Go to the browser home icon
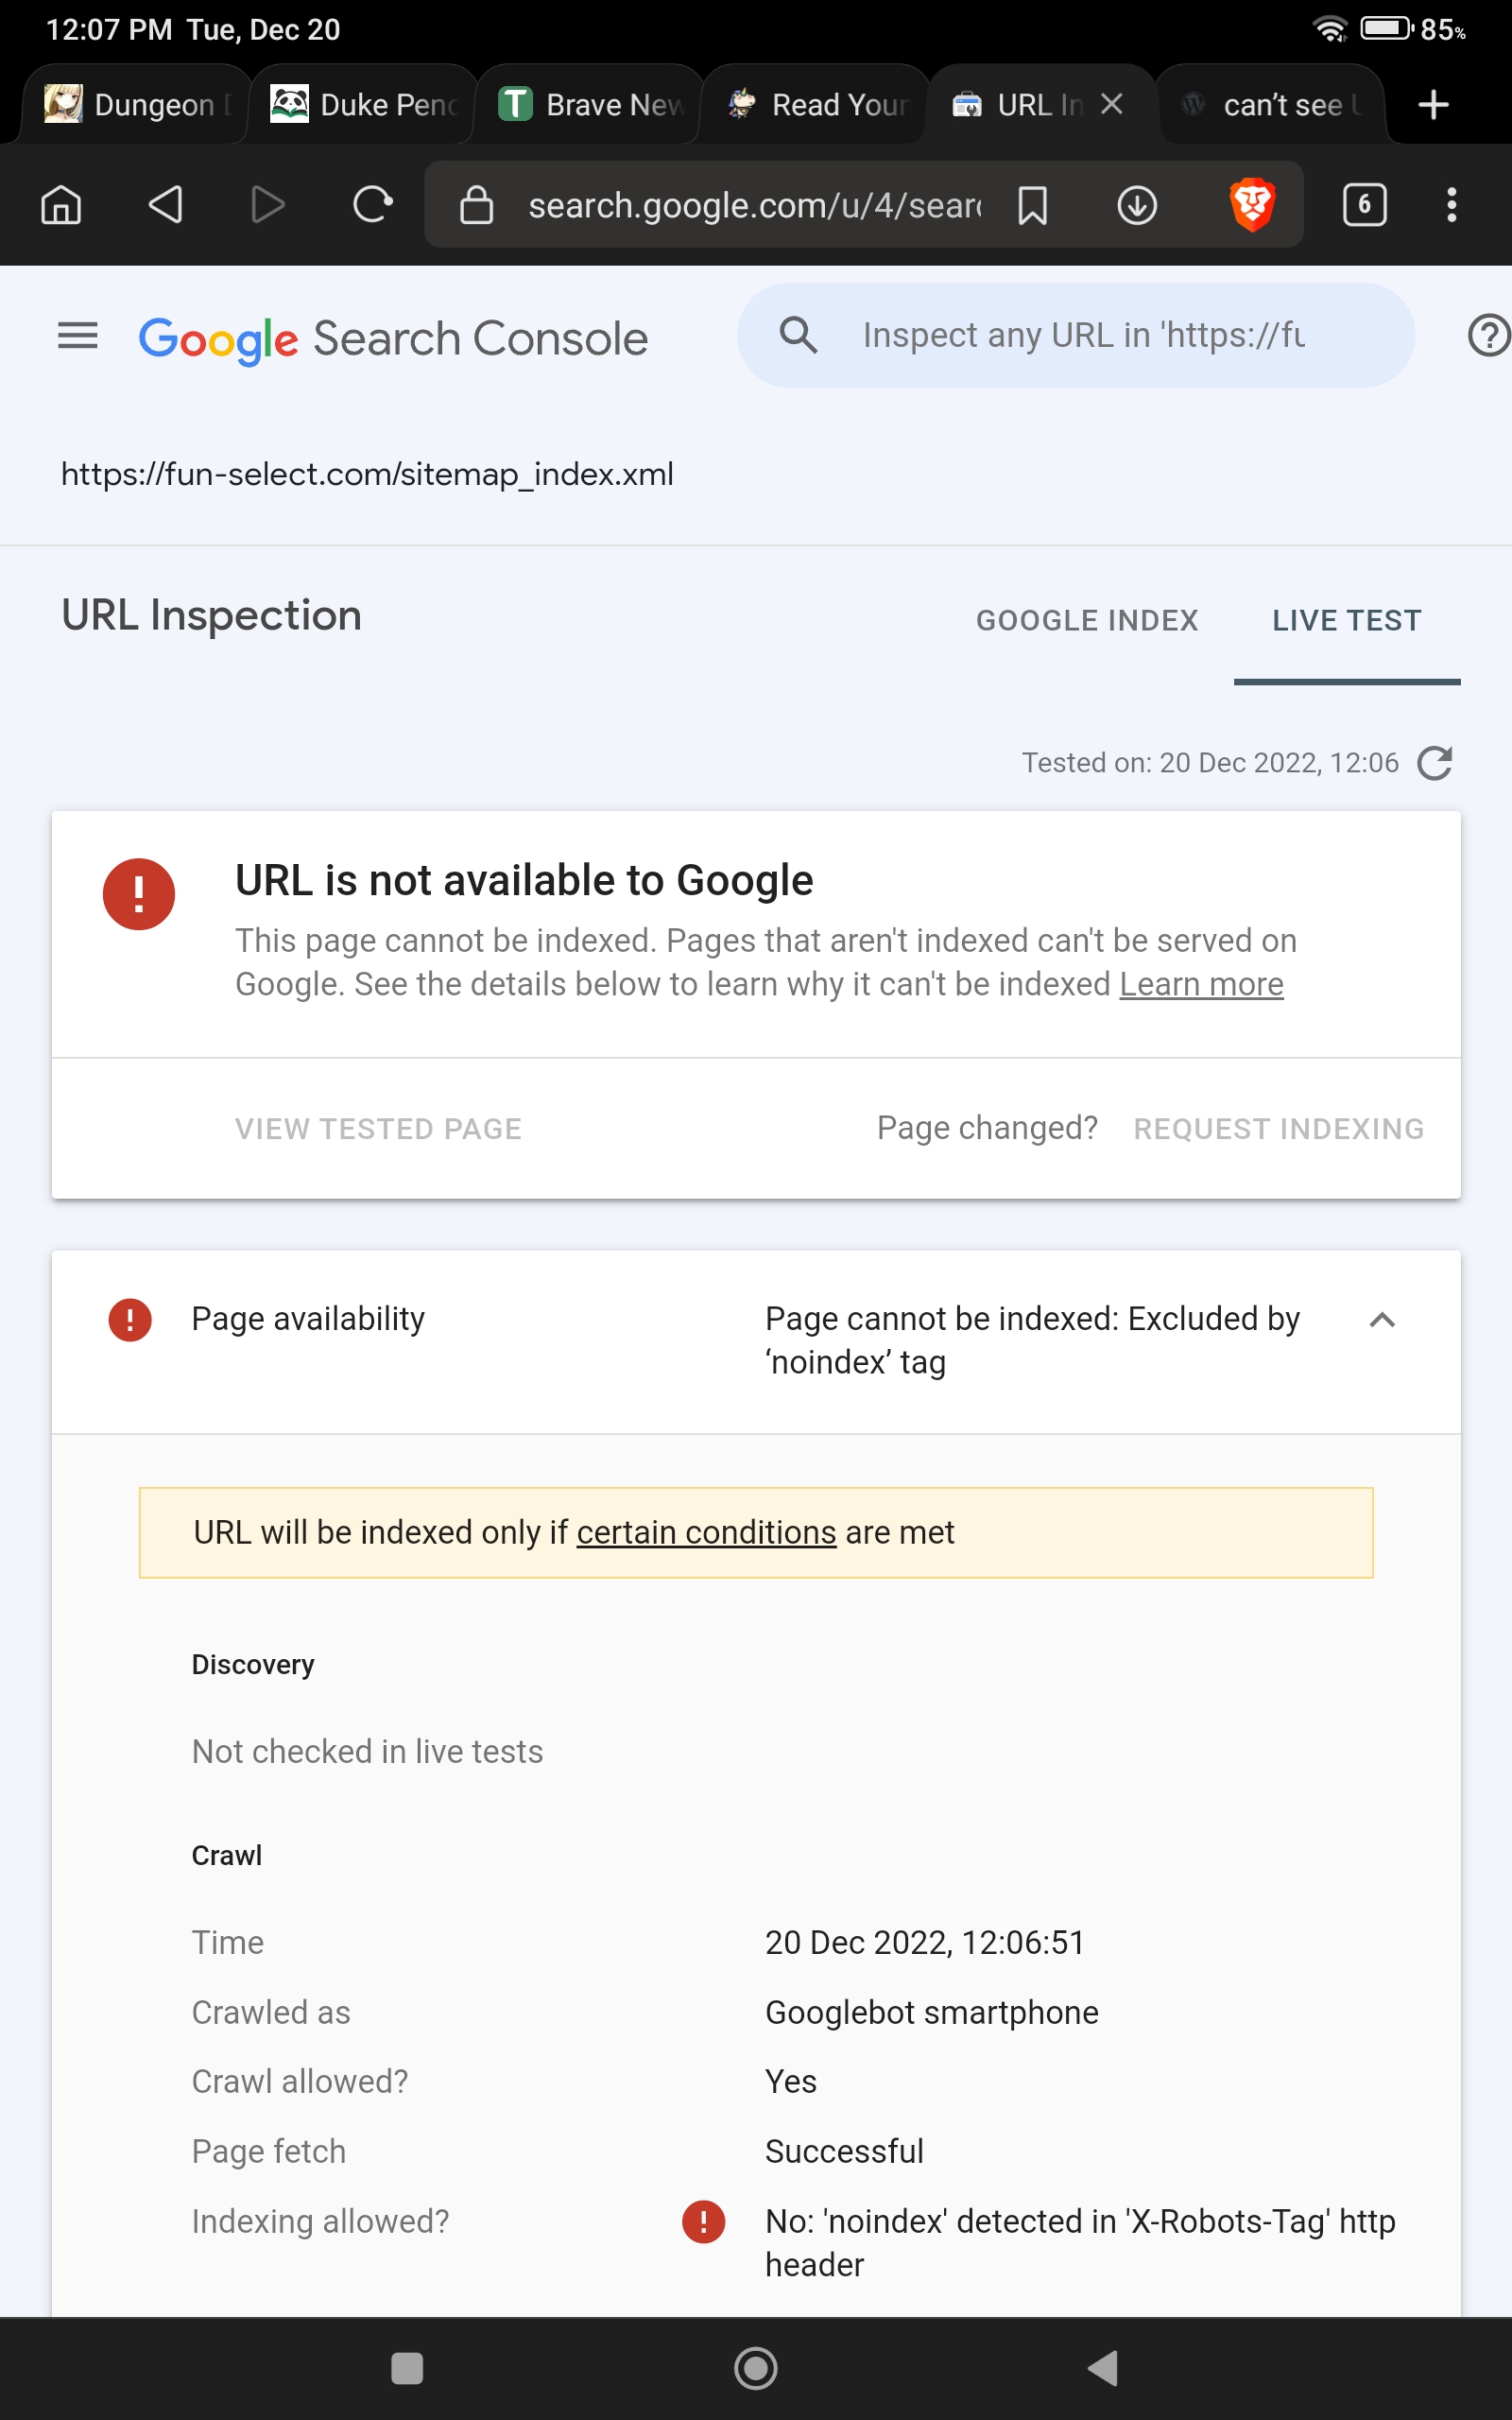Viewport: 1512px width, 2420px height. (61, 205)
